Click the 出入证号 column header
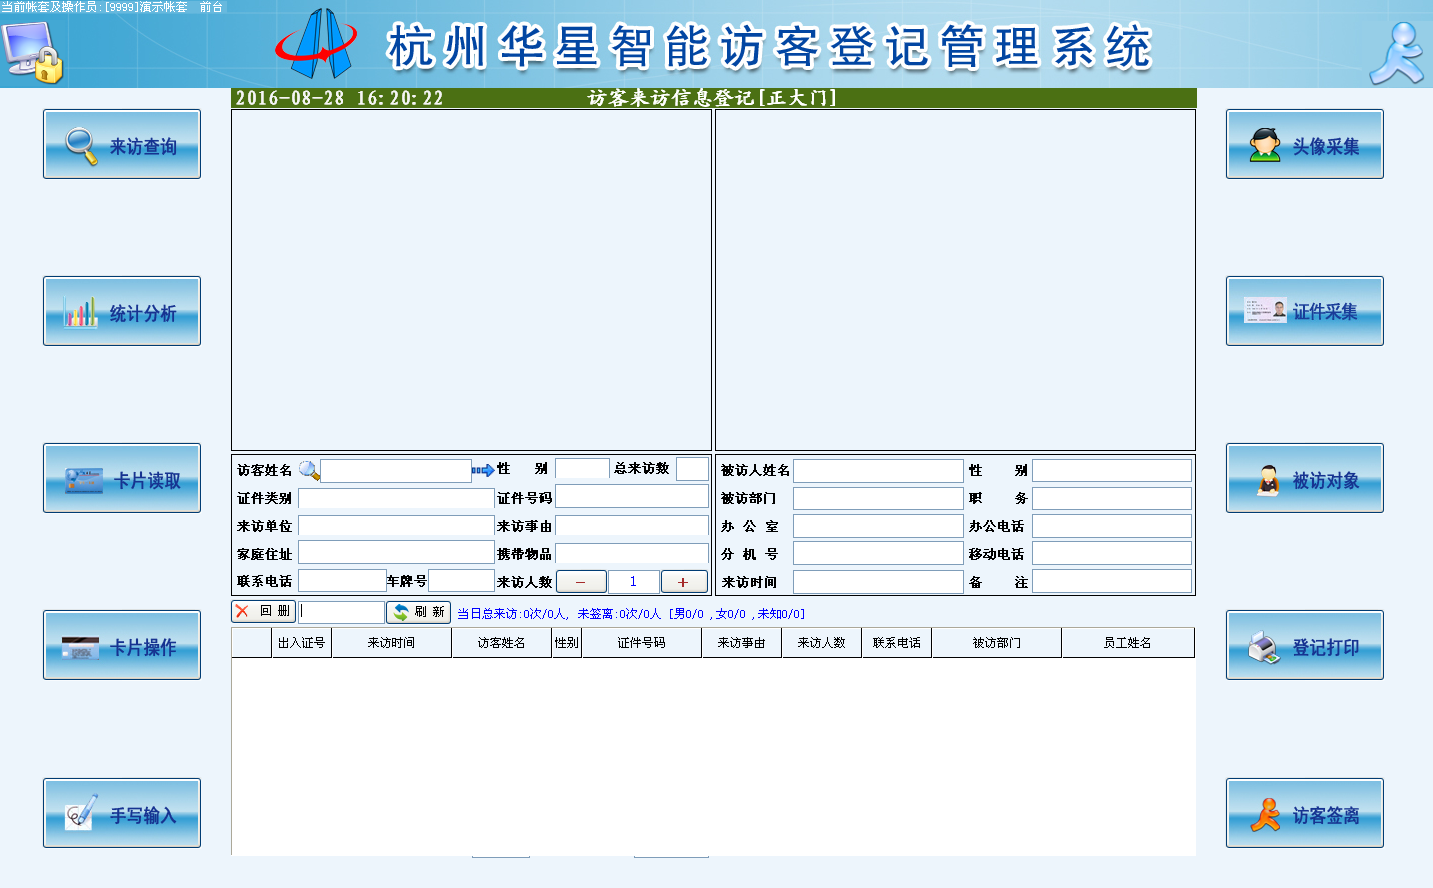The width and height of the screenshot is (1433, 888). tap(301, 642)
